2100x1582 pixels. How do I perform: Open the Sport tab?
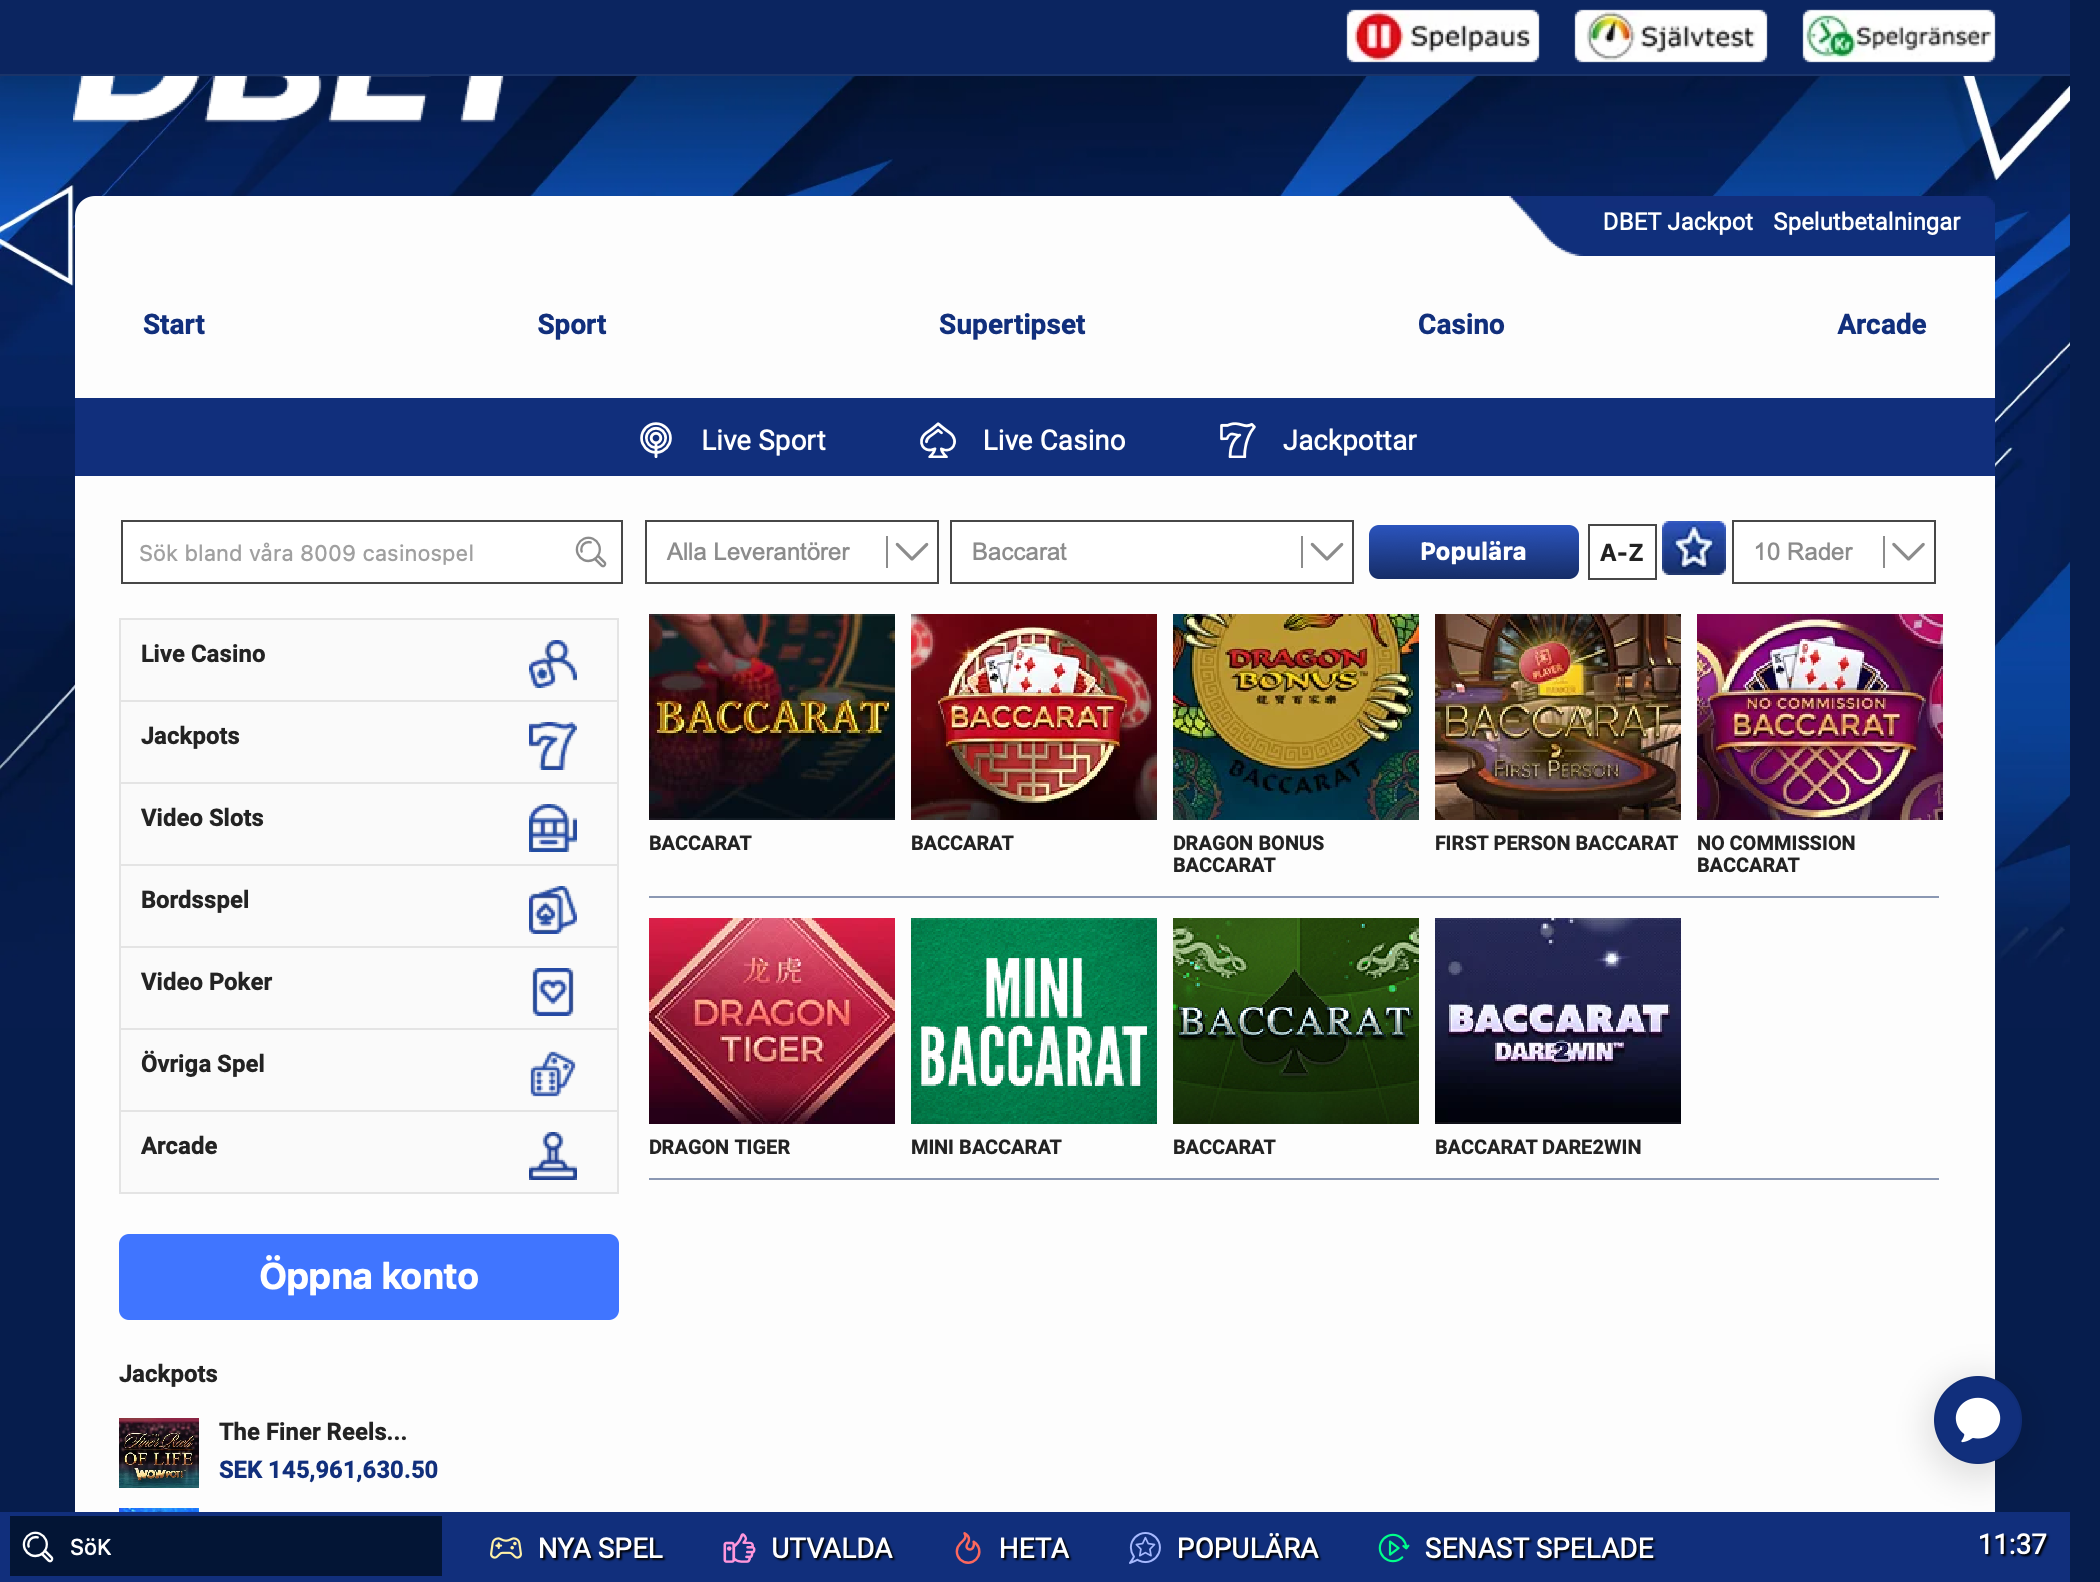(x=572, y=324)
